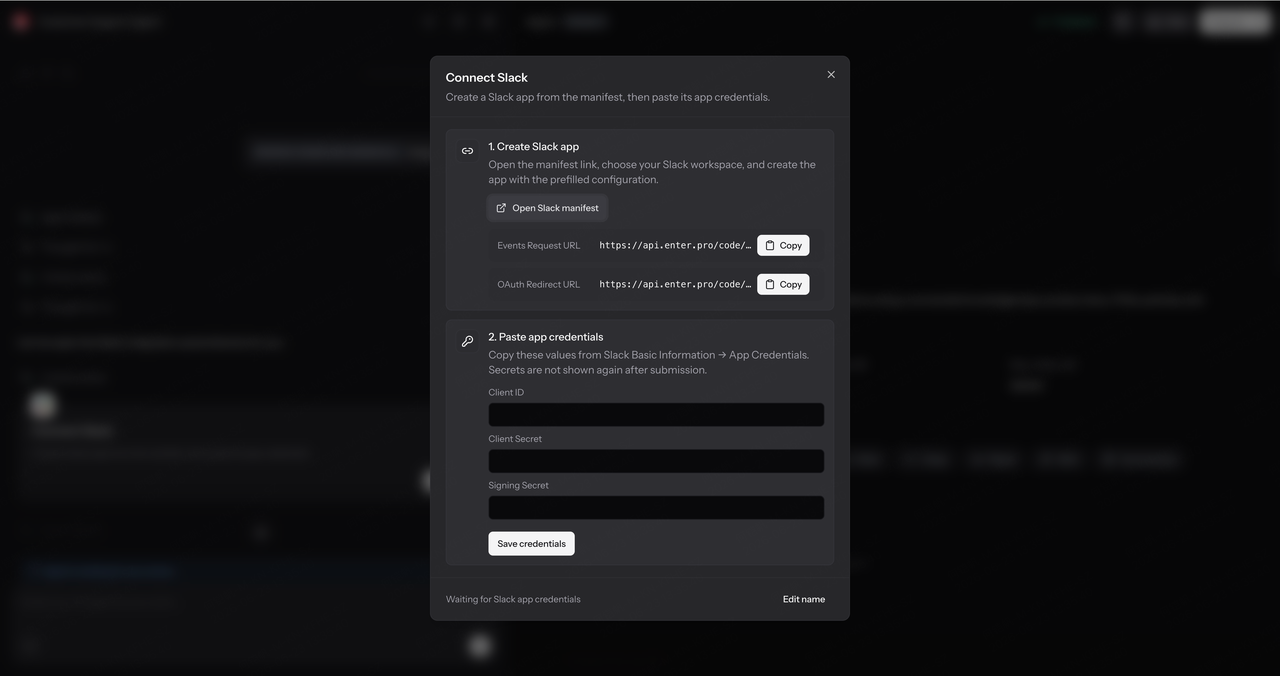Screen dimensions: 1280x676
Task: Focus the Client Secret field
Action: (656, 461)
